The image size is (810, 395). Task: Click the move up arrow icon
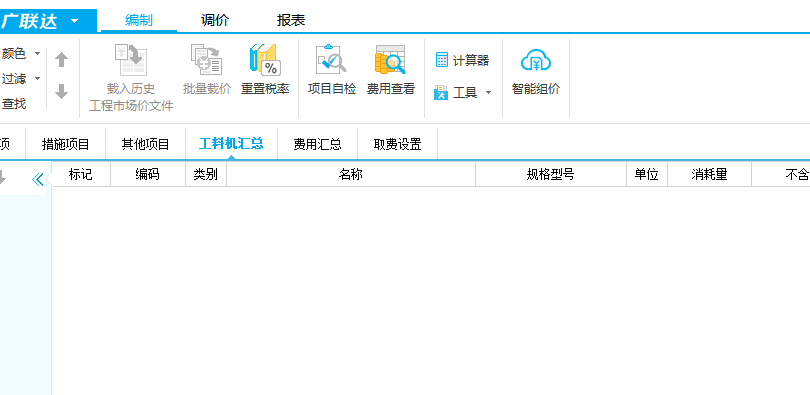click(61, 59)
